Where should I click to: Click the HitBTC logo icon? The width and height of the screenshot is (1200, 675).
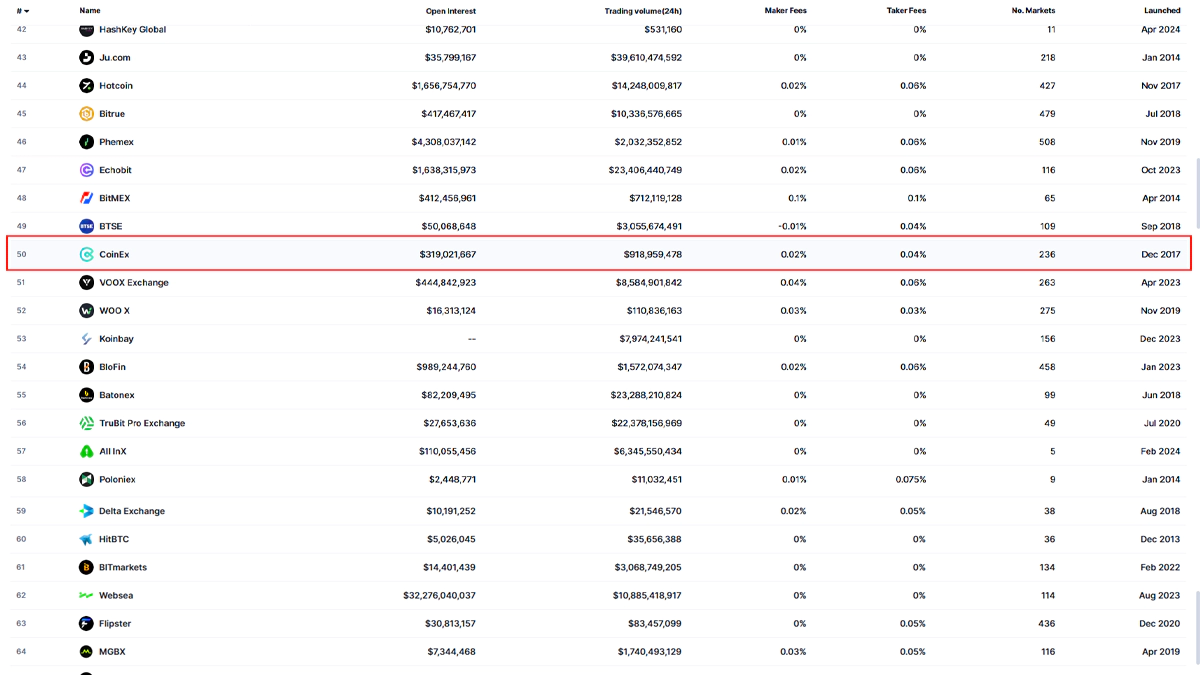click(87, 539)
